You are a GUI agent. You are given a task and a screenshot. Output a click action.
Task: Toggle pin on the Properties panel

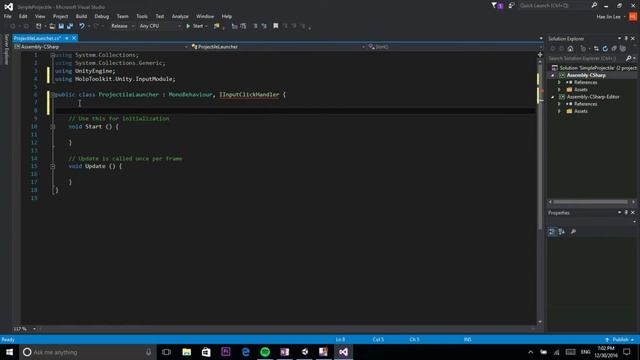click(626, 213)
